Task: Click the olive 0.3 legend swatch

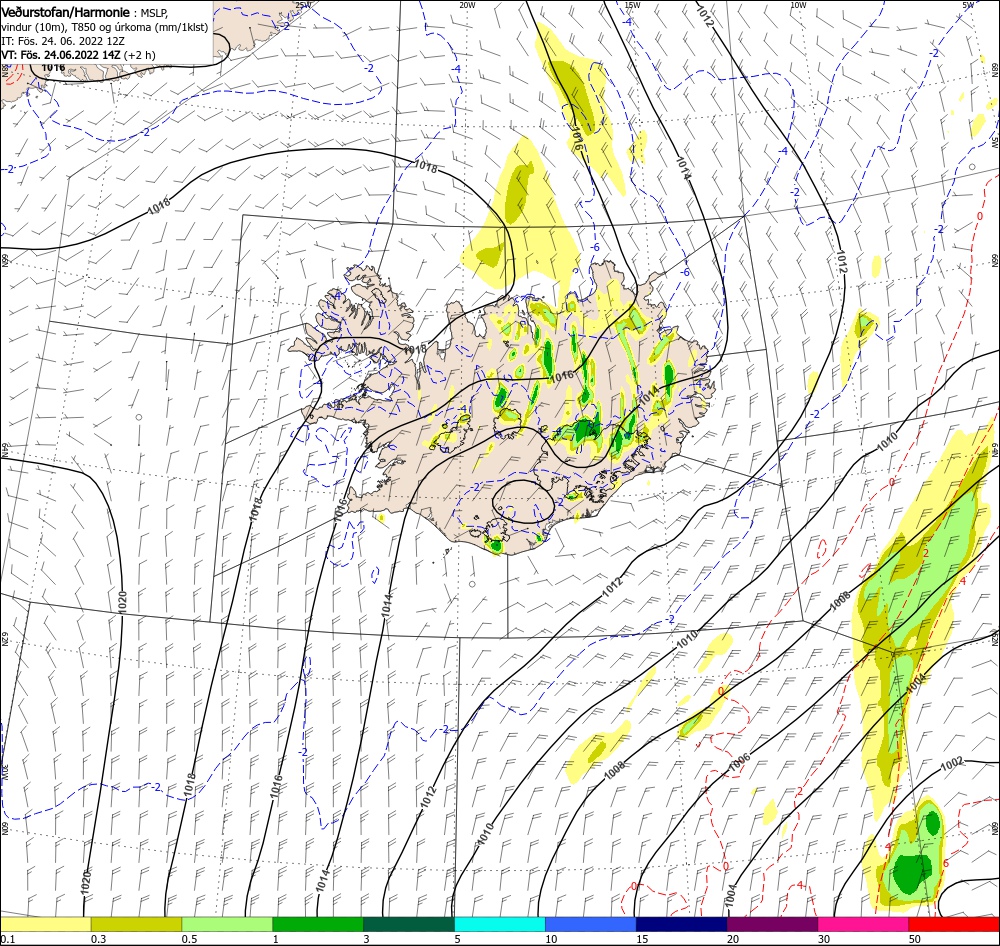Action: 136,924
